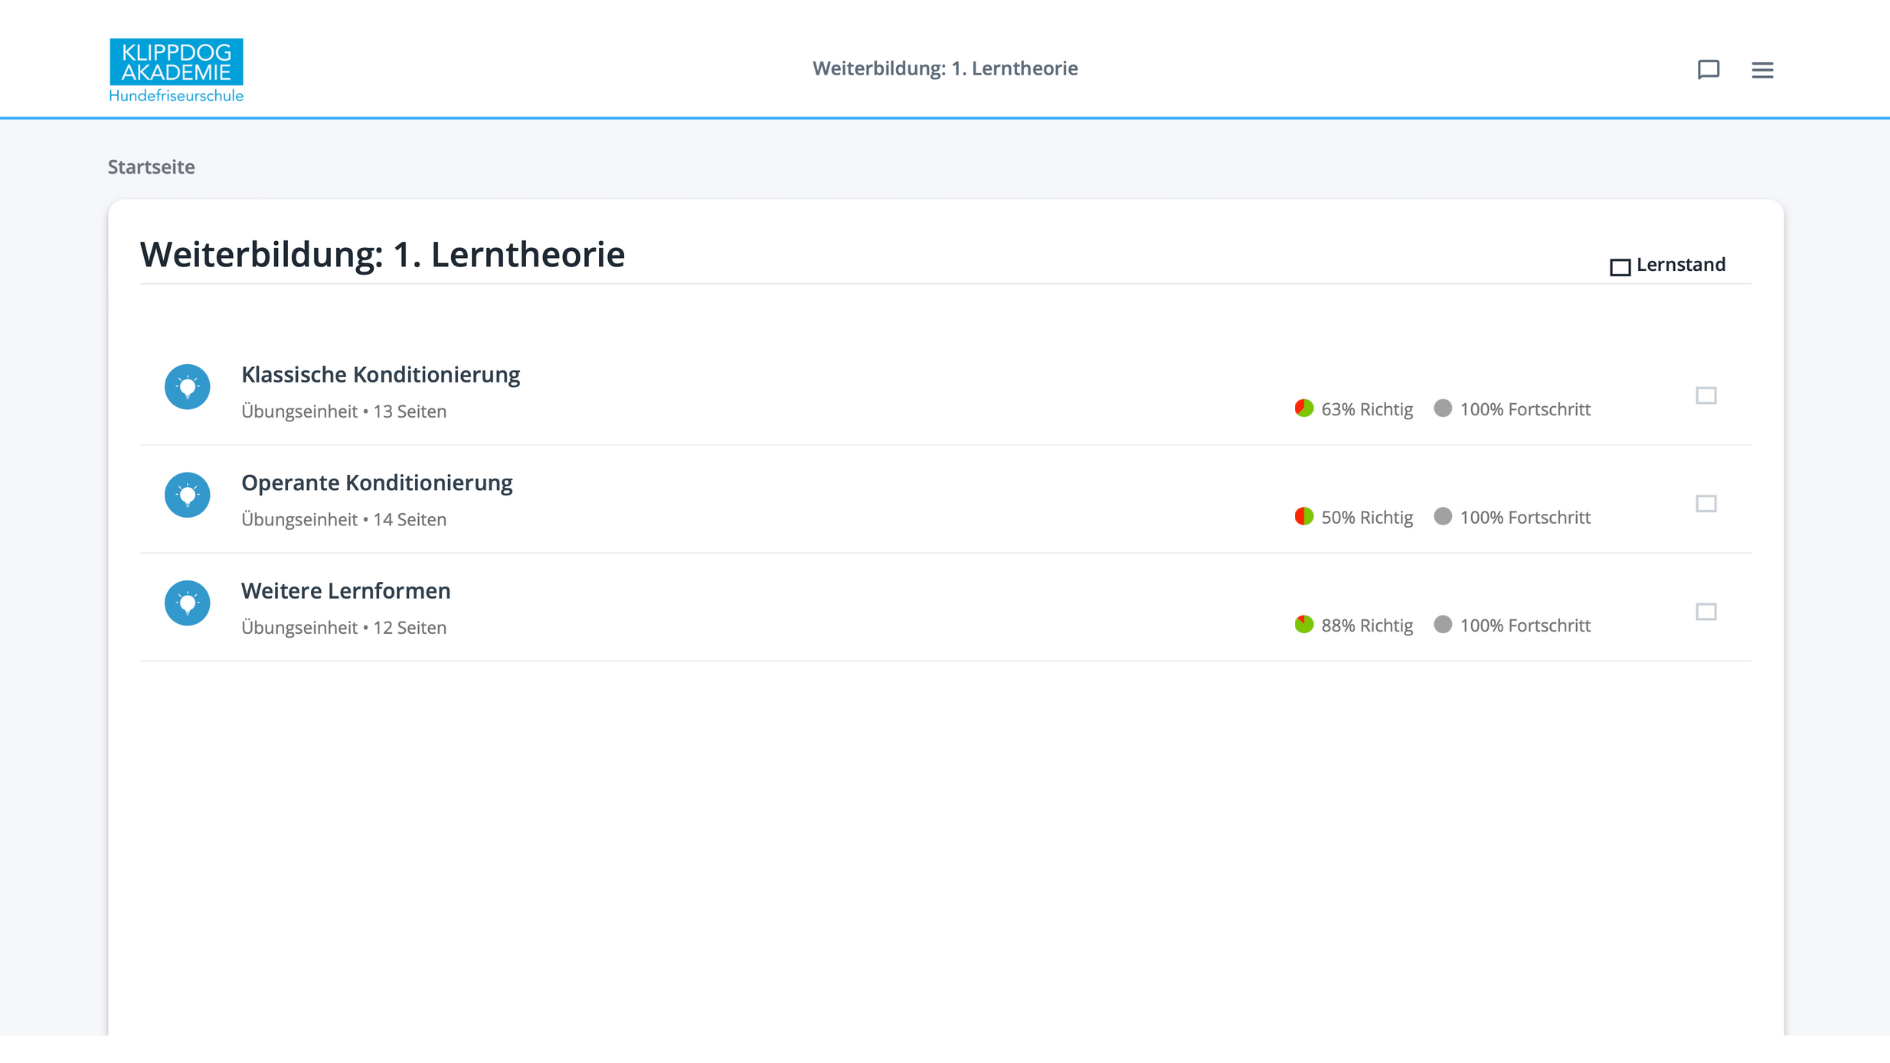Click the Klippdog Akademie logo
This screenshot has height=1063, width=1890.
176,70
